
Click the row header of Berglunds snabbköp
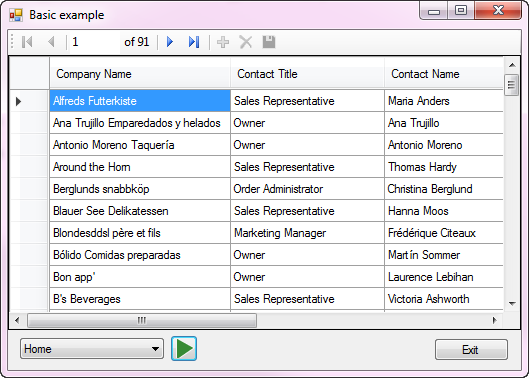(x=29, y=189)
